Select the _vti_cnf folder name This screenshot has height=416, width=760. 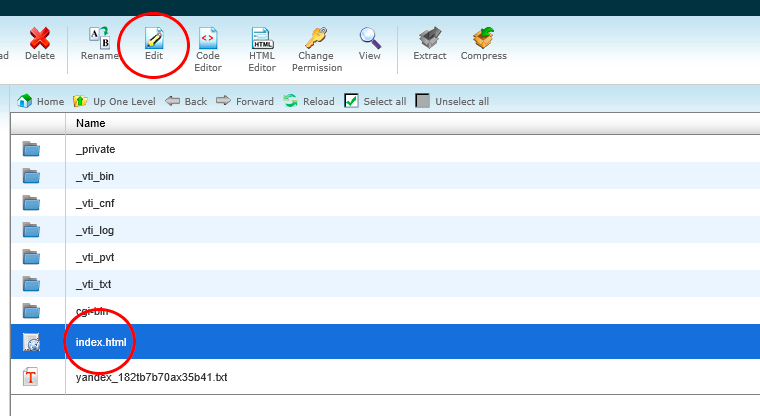tap(95, 204)
